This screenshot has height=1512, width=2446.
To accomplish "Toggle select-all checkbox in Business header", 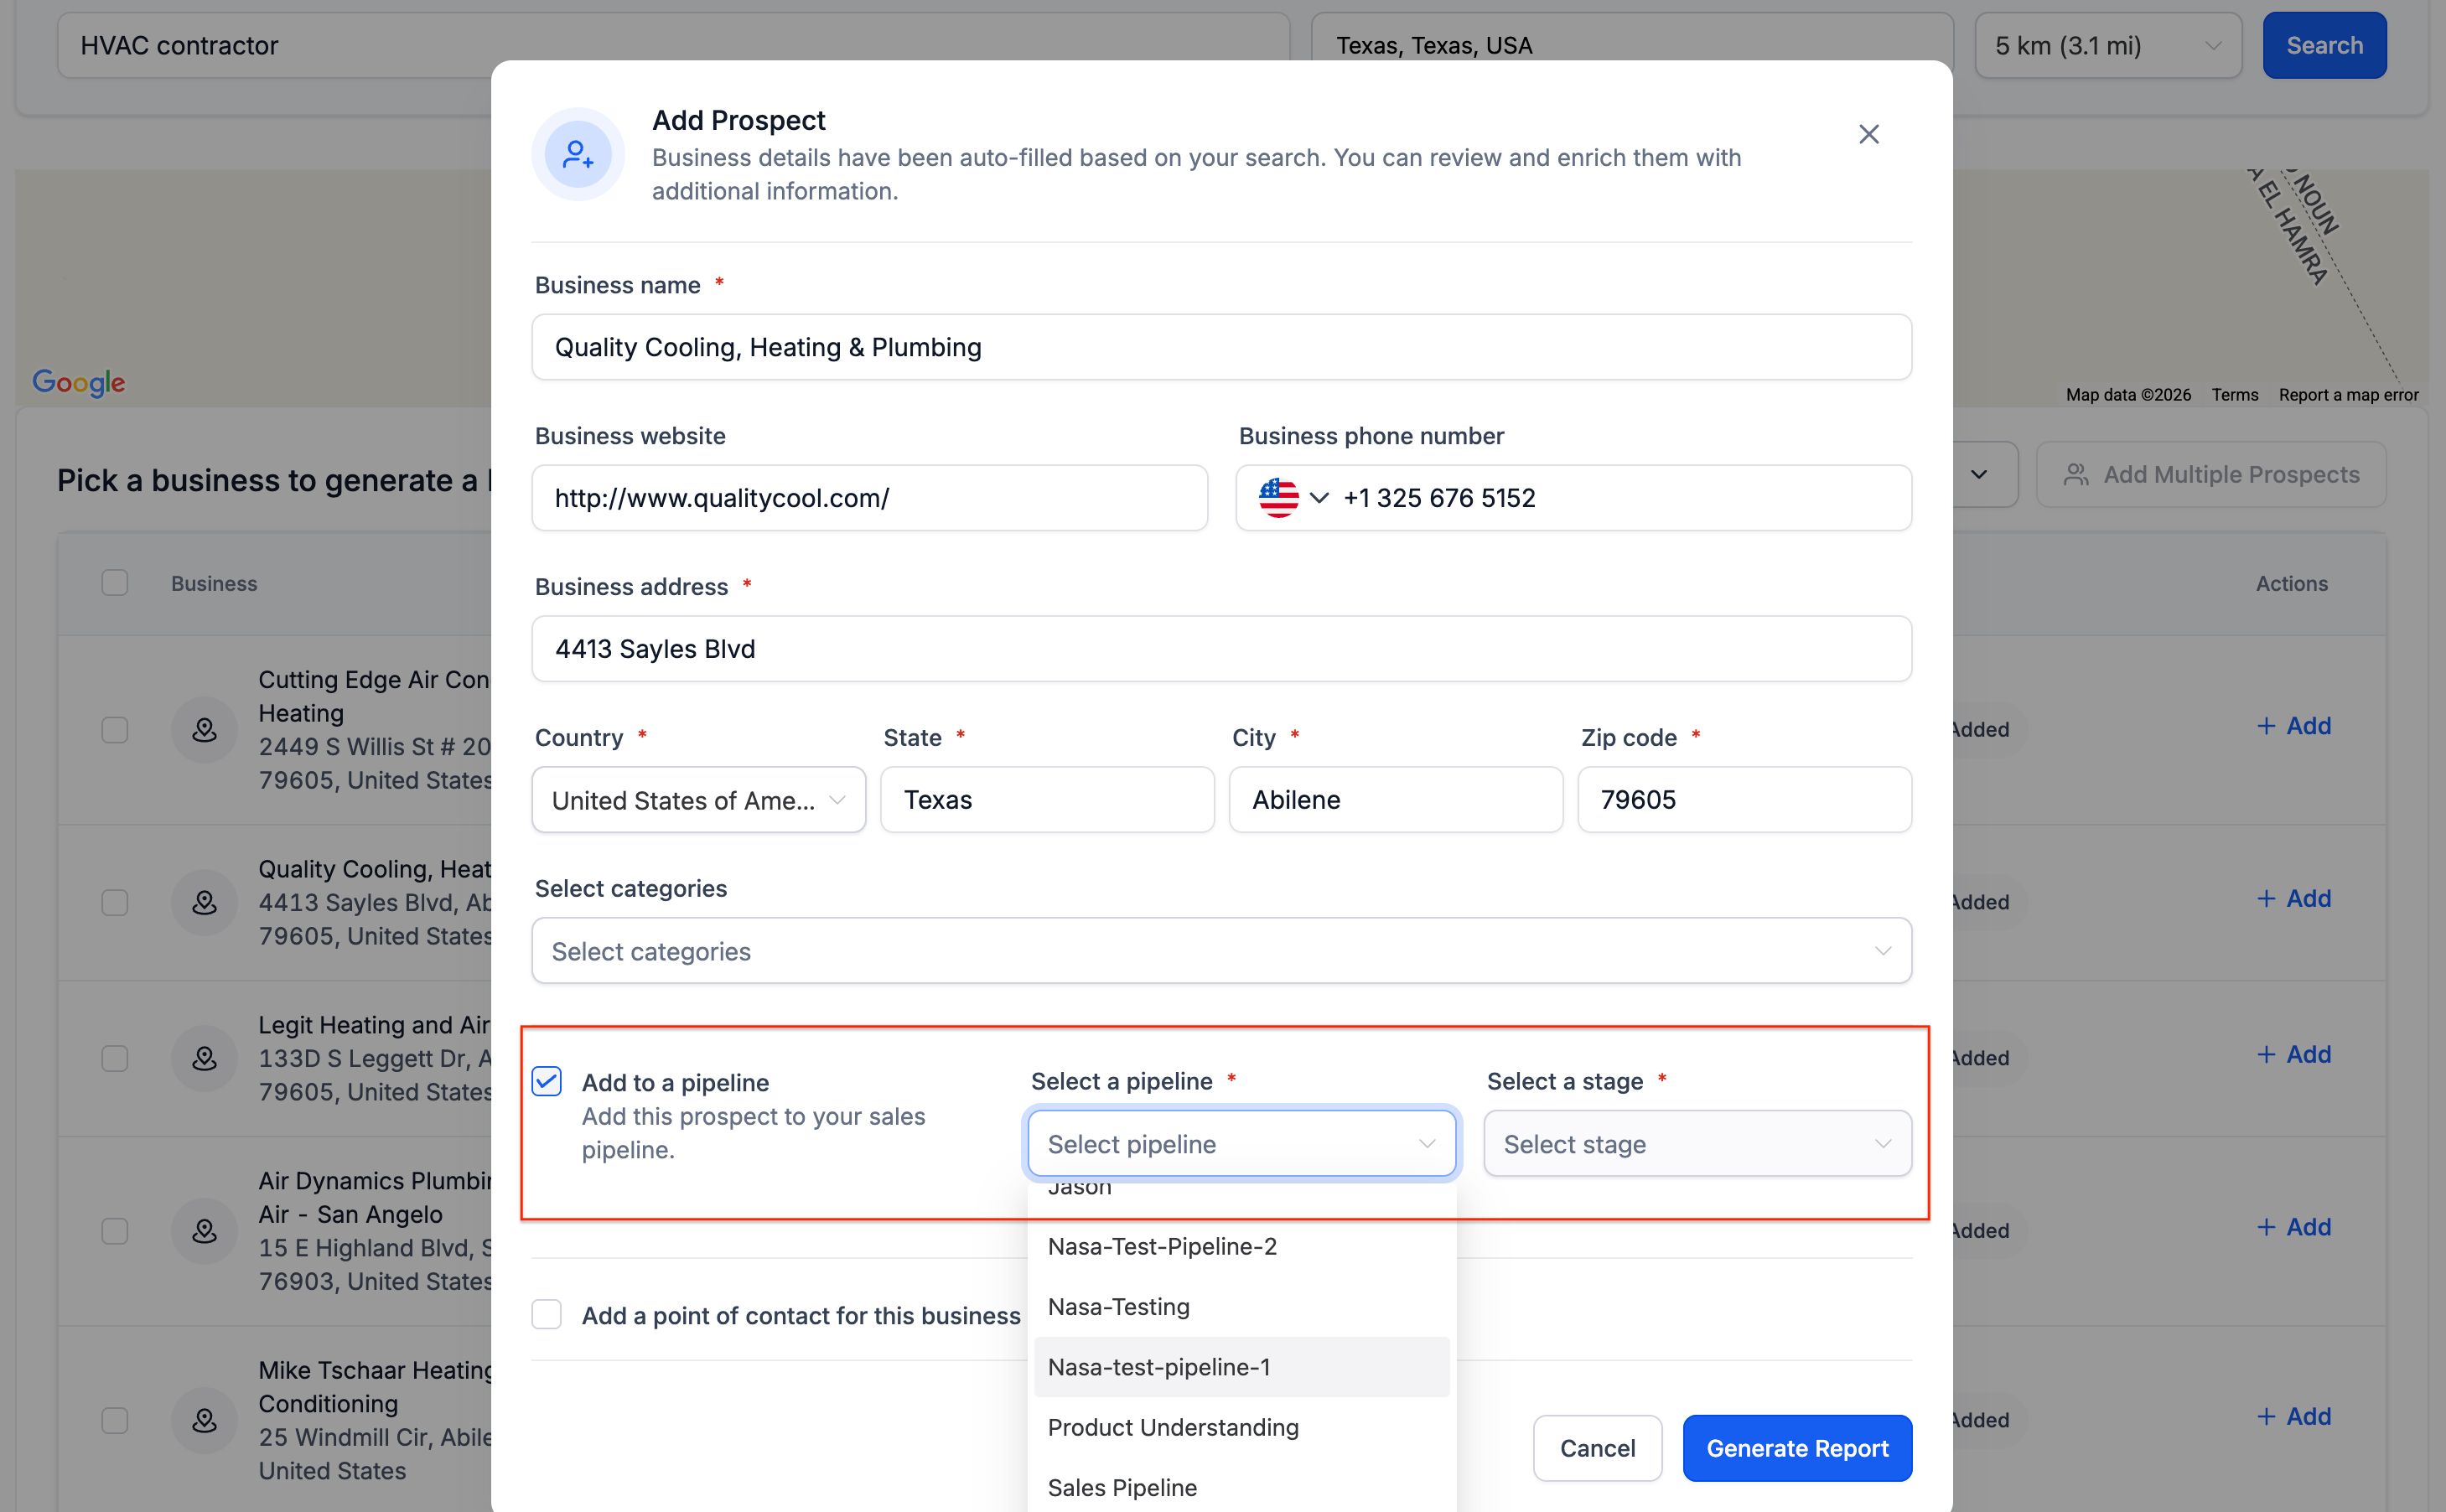I will [115, 583].
